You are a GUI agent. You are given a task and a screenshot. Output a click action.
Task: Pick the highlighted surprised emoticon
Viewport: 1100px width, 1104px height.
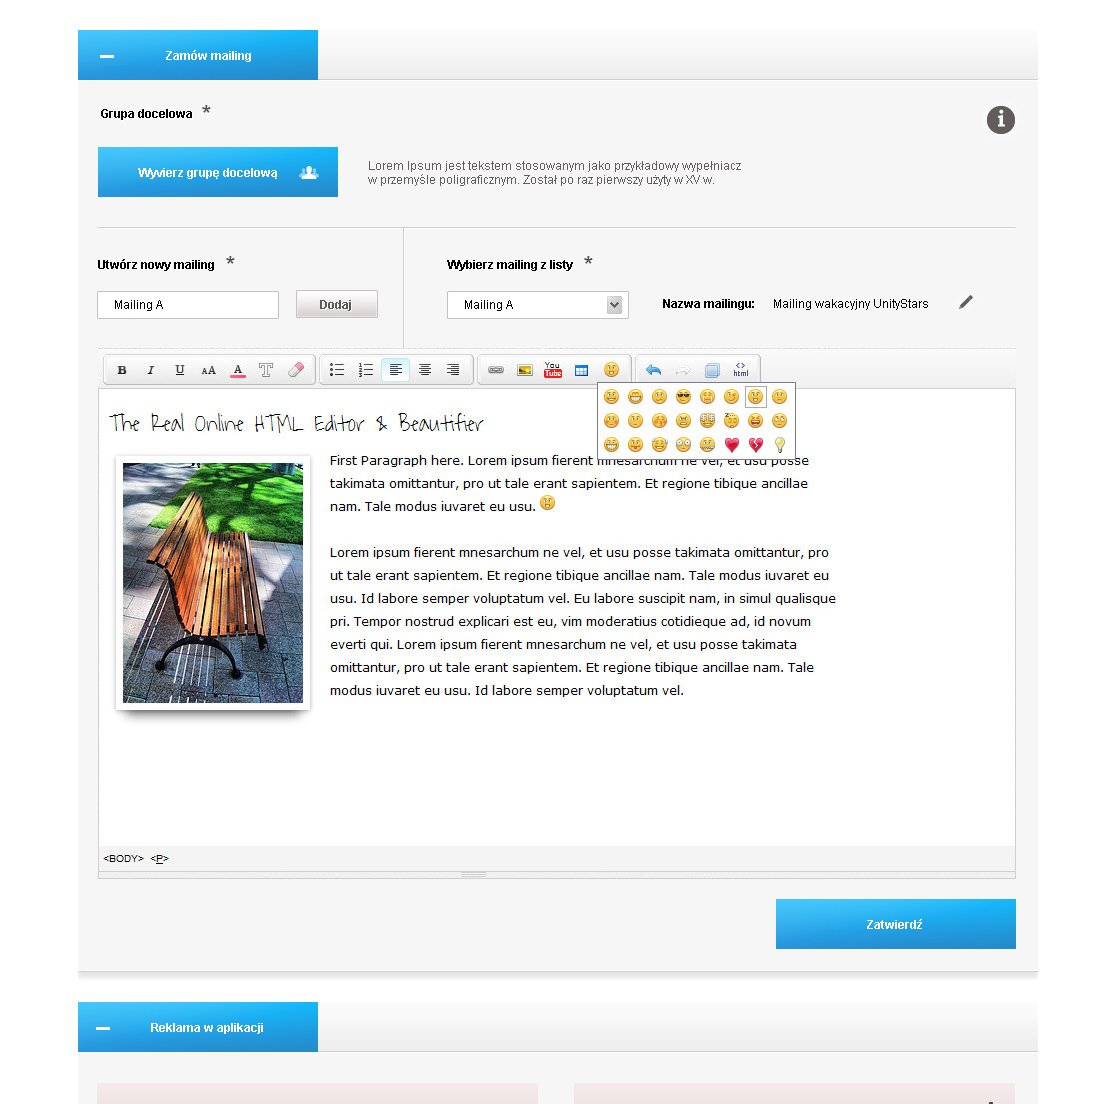click(756, 396)
